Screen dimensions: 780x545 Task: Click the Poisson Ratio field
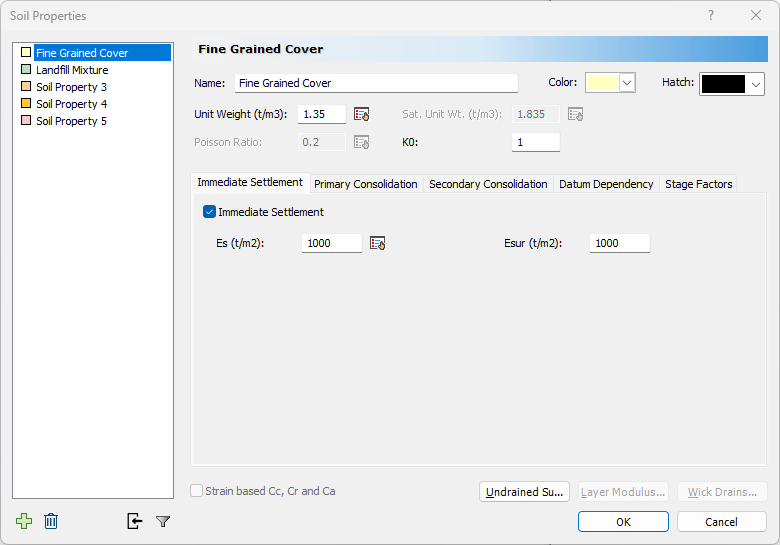pyautogui.click(x=322, y=142)
